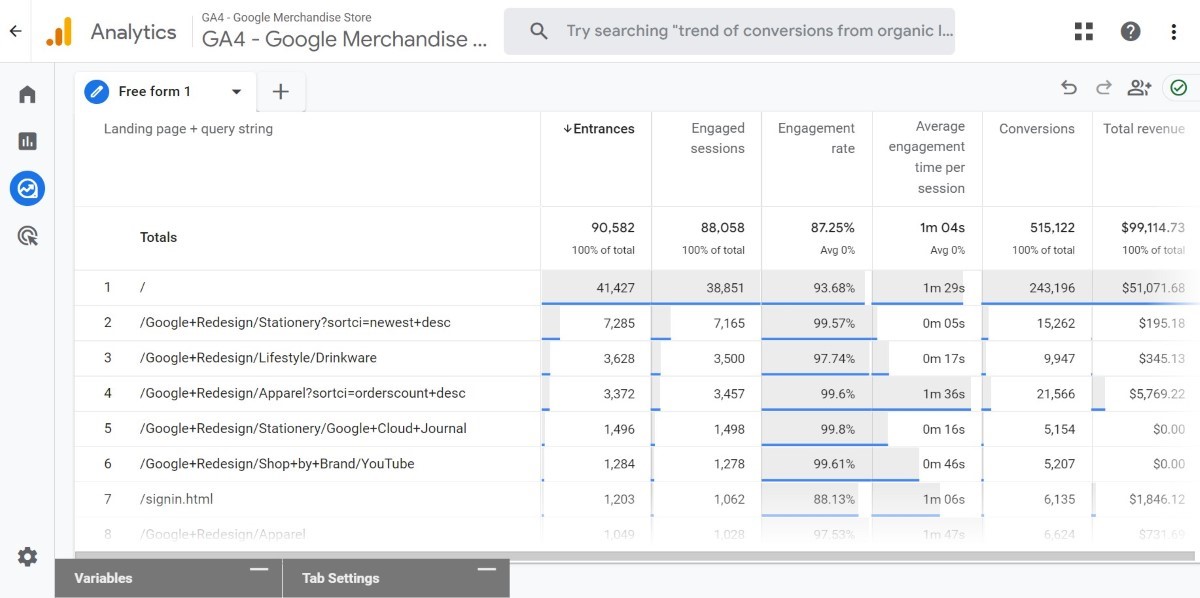Click the green checkmark status icon
Viewport: 1200px width, 598px height.
[1179, 88]
